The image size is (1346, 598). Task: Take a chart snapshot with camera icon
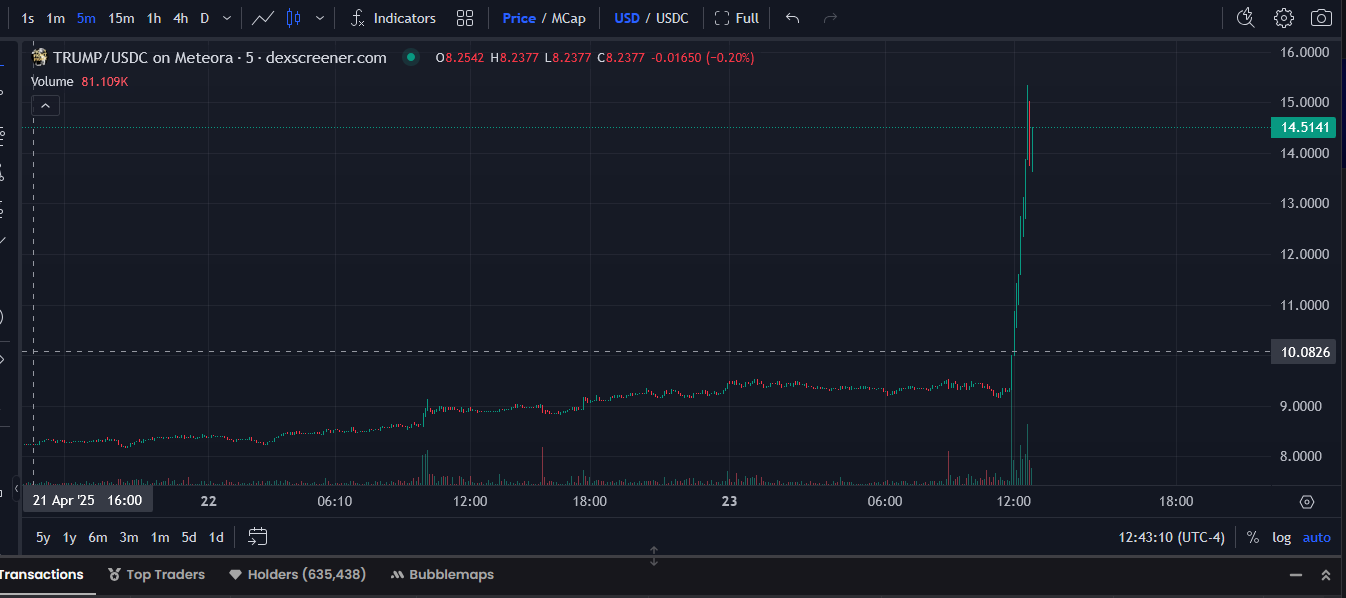coord(1321,18)
